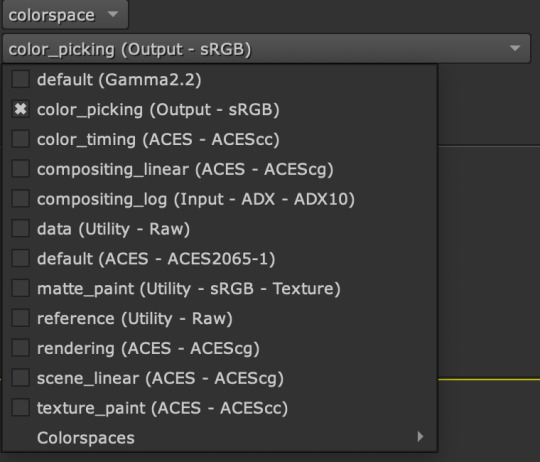The height and width of the screenshot is (462, 540).
Task: Tick the checkbox next to data (Utility - Raw)
Action: (x=20, y=229)
